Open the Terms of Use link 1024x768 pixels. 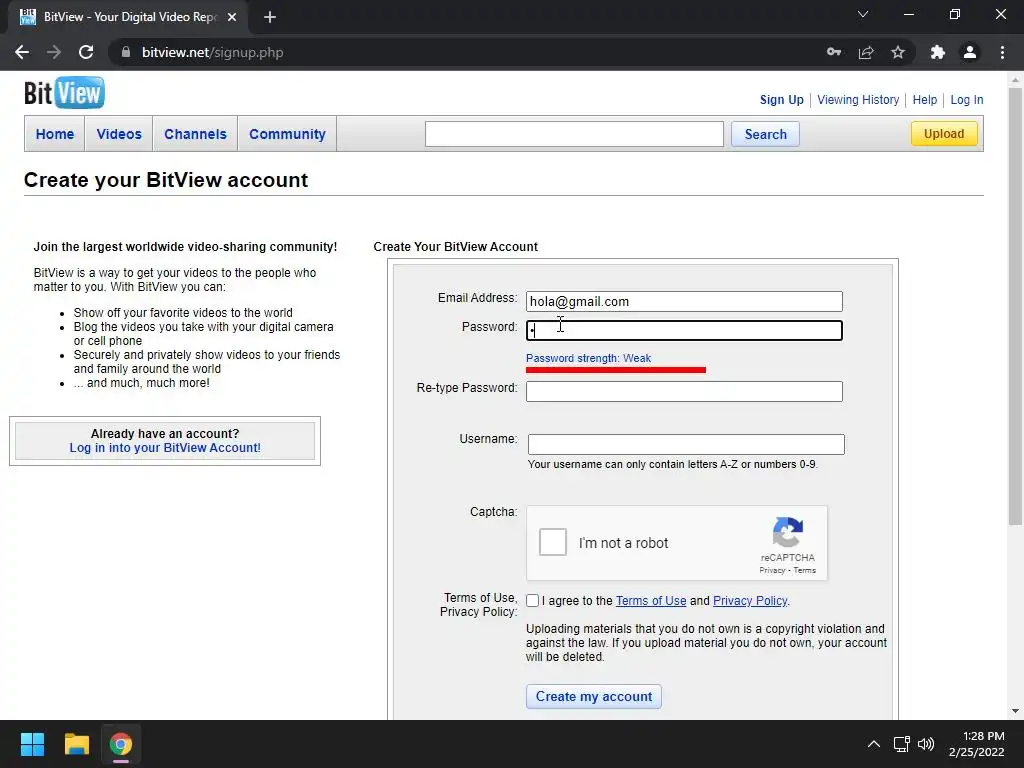point(651,601)
